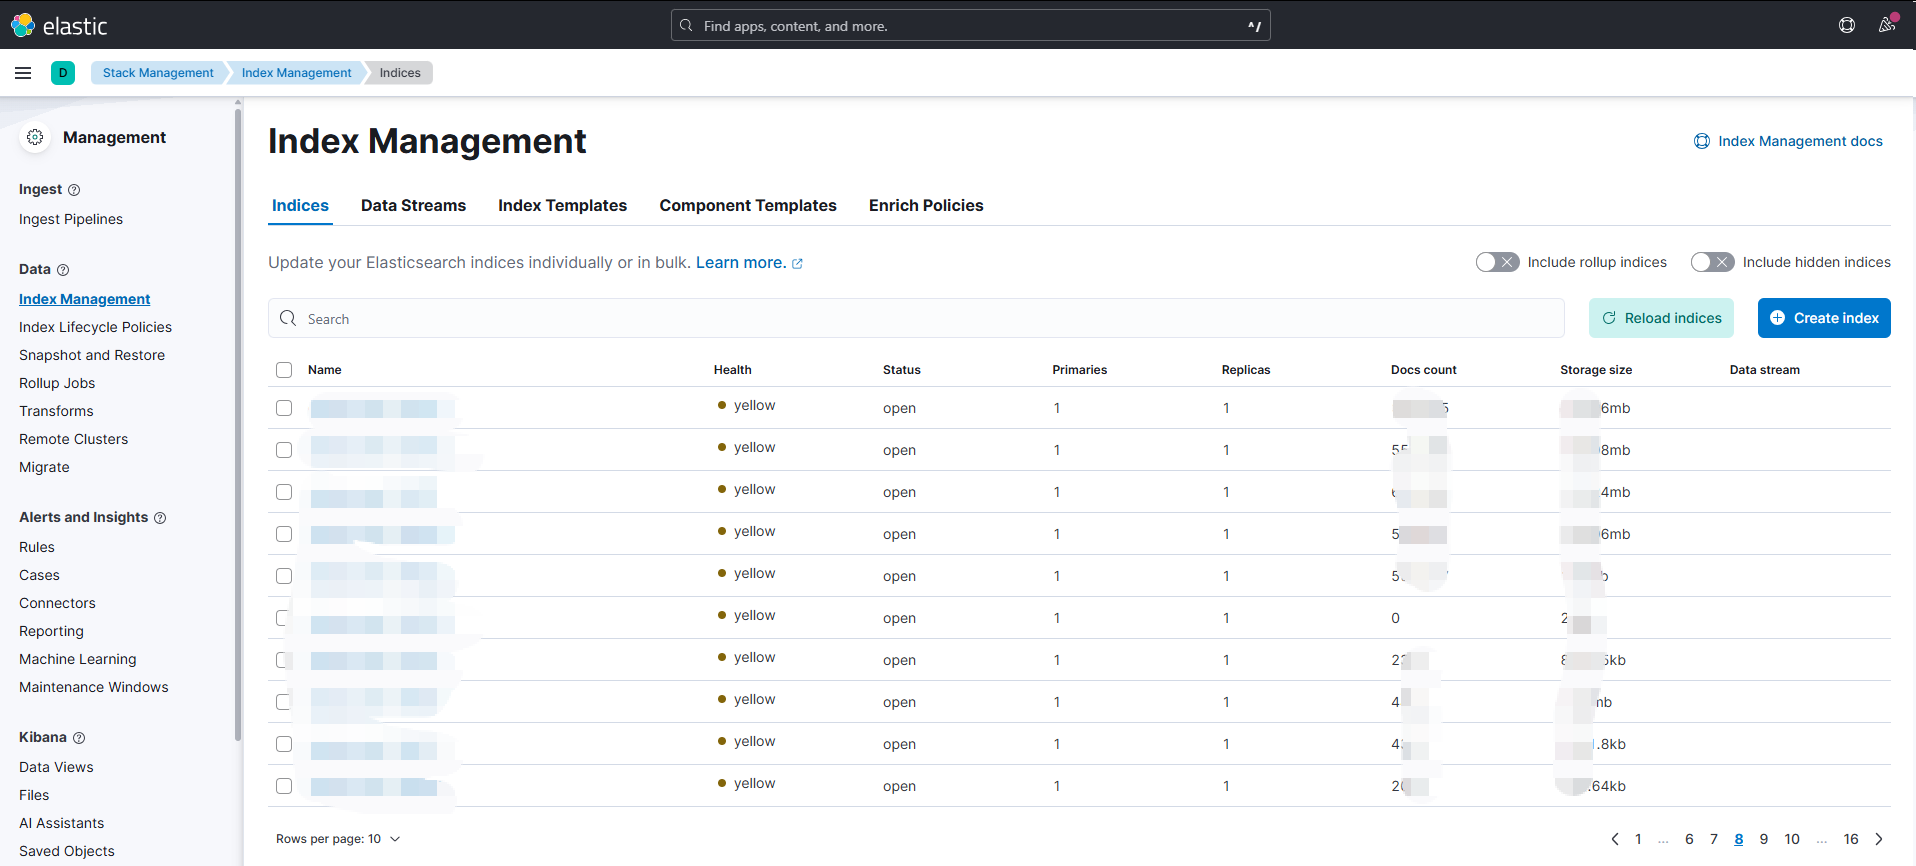Click the Elastic logo
Screen dimensions: 1916x866
click(x=59, y=25)
